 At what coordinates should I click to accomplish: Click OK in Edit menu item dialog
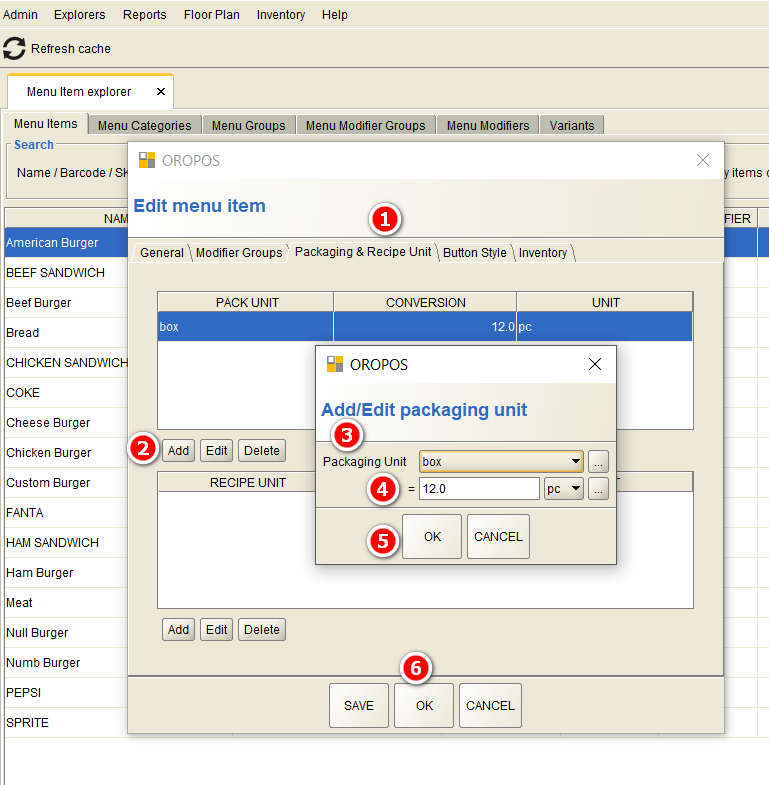point(424,705)
